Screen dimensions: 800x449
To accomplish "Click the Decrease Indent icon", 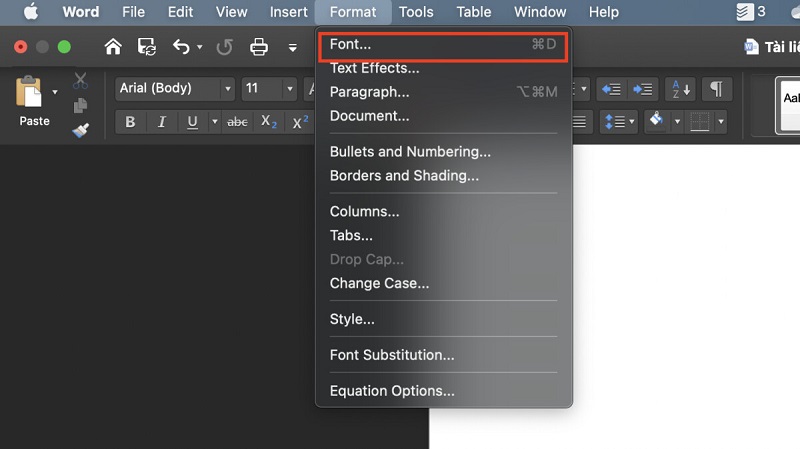I will click(610, 89).
